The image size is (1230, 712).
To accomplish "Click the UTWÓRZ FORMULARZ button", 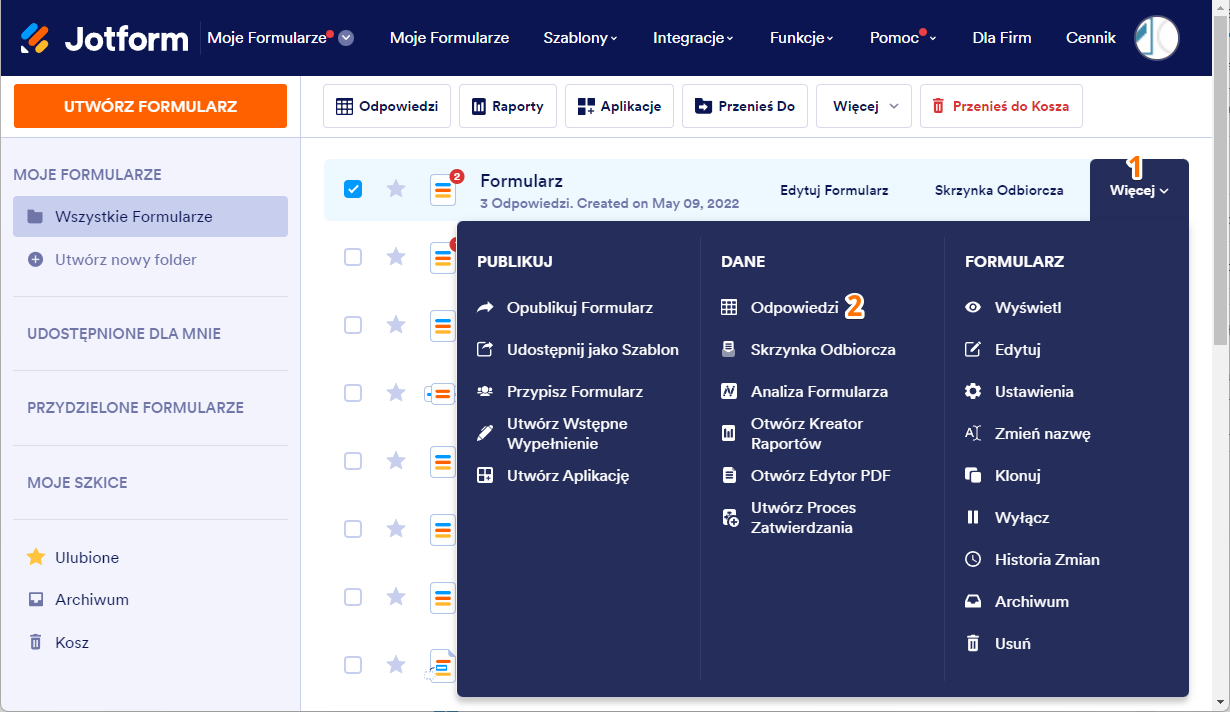I will pyautogui.click(x=150, y=106).
